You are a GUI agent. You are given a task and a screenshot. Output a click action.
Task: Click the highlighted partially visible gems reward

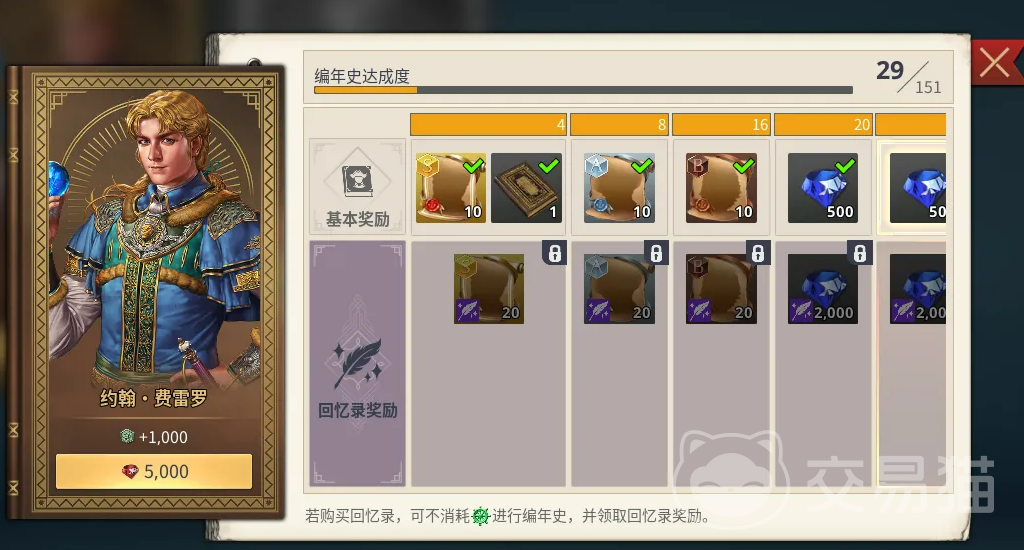(916, 188)
